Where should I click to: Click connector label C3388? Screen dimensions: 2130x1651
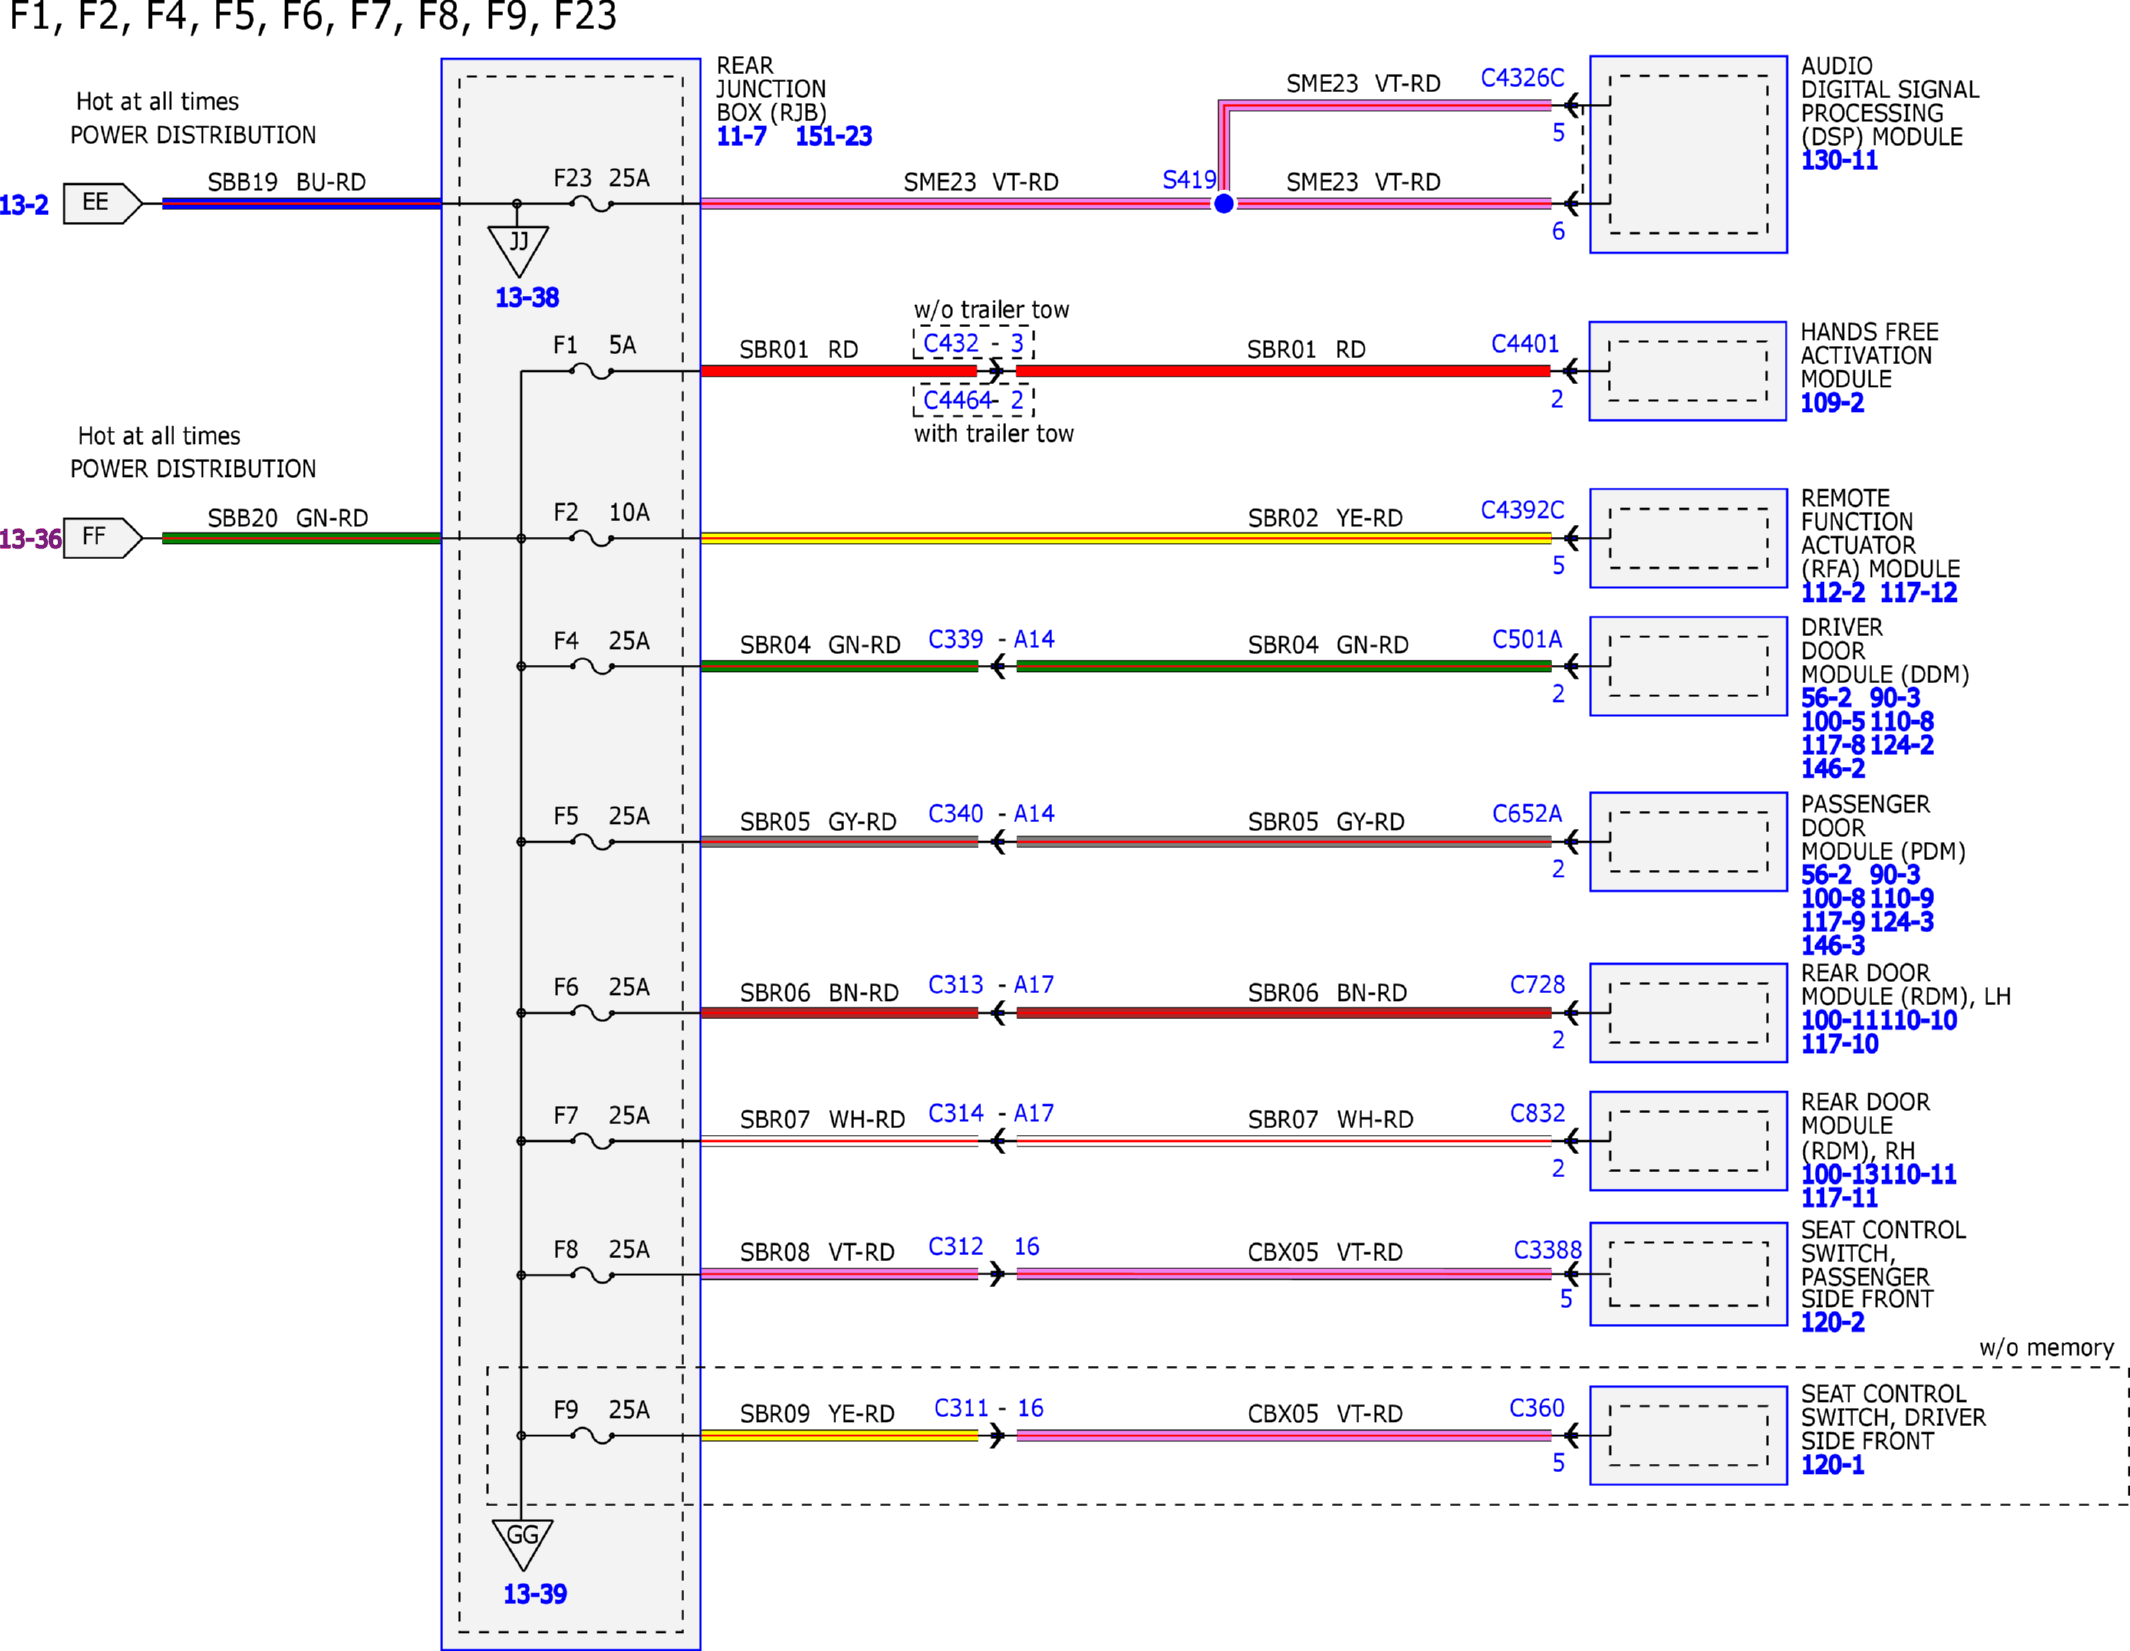coord(1547,1251)
